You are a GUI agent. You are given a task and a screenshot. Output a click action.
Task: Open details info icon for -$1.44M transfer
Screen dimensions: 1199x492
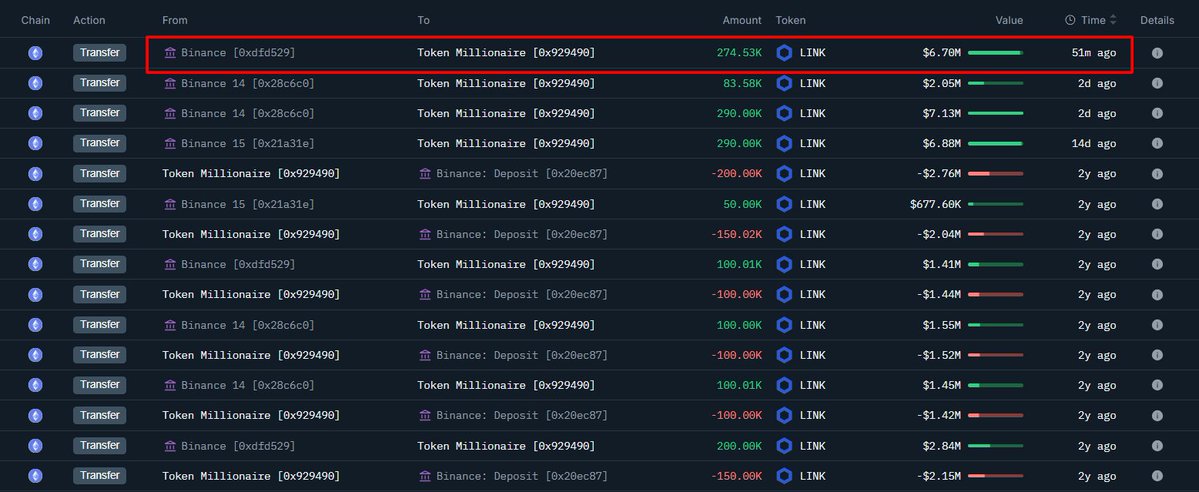[1157, 295]
